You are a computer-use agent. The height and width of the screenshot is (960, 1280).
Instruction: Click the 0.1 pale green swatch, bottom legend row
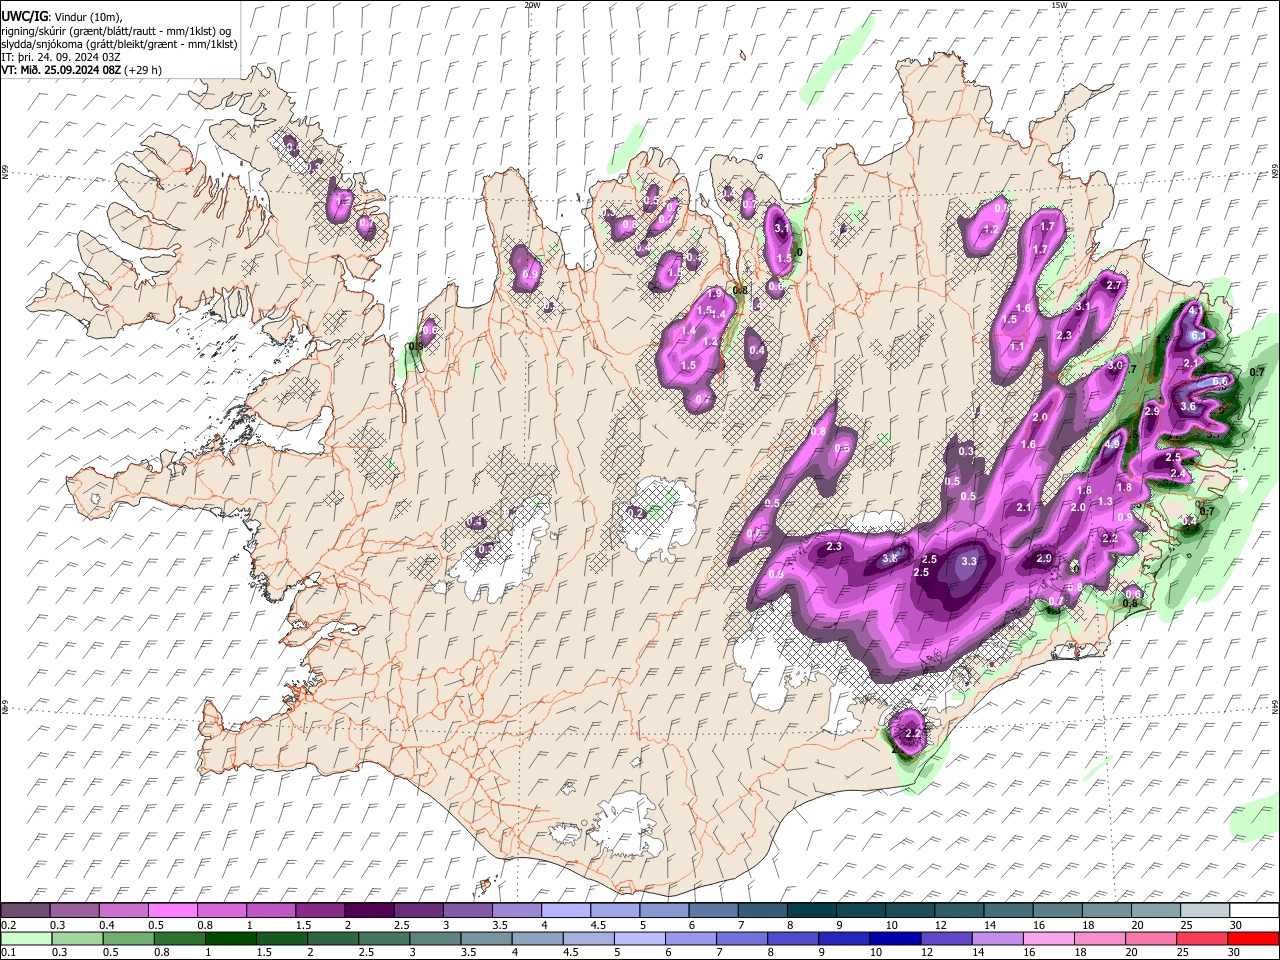(26, 938)
